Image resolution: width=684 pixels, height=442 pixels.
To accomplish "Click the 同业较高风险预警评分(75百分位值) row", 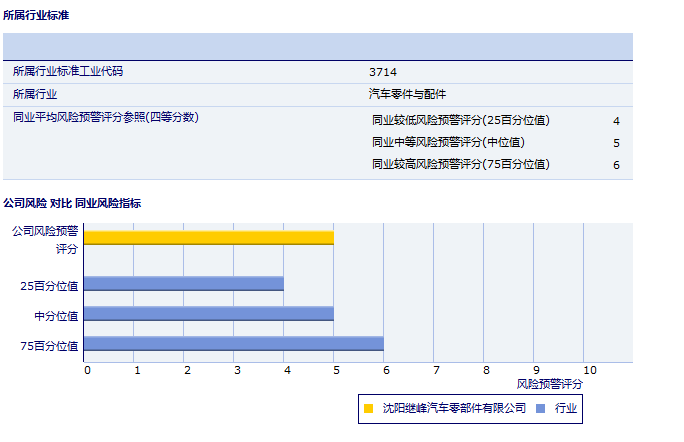I will point(461,165).
